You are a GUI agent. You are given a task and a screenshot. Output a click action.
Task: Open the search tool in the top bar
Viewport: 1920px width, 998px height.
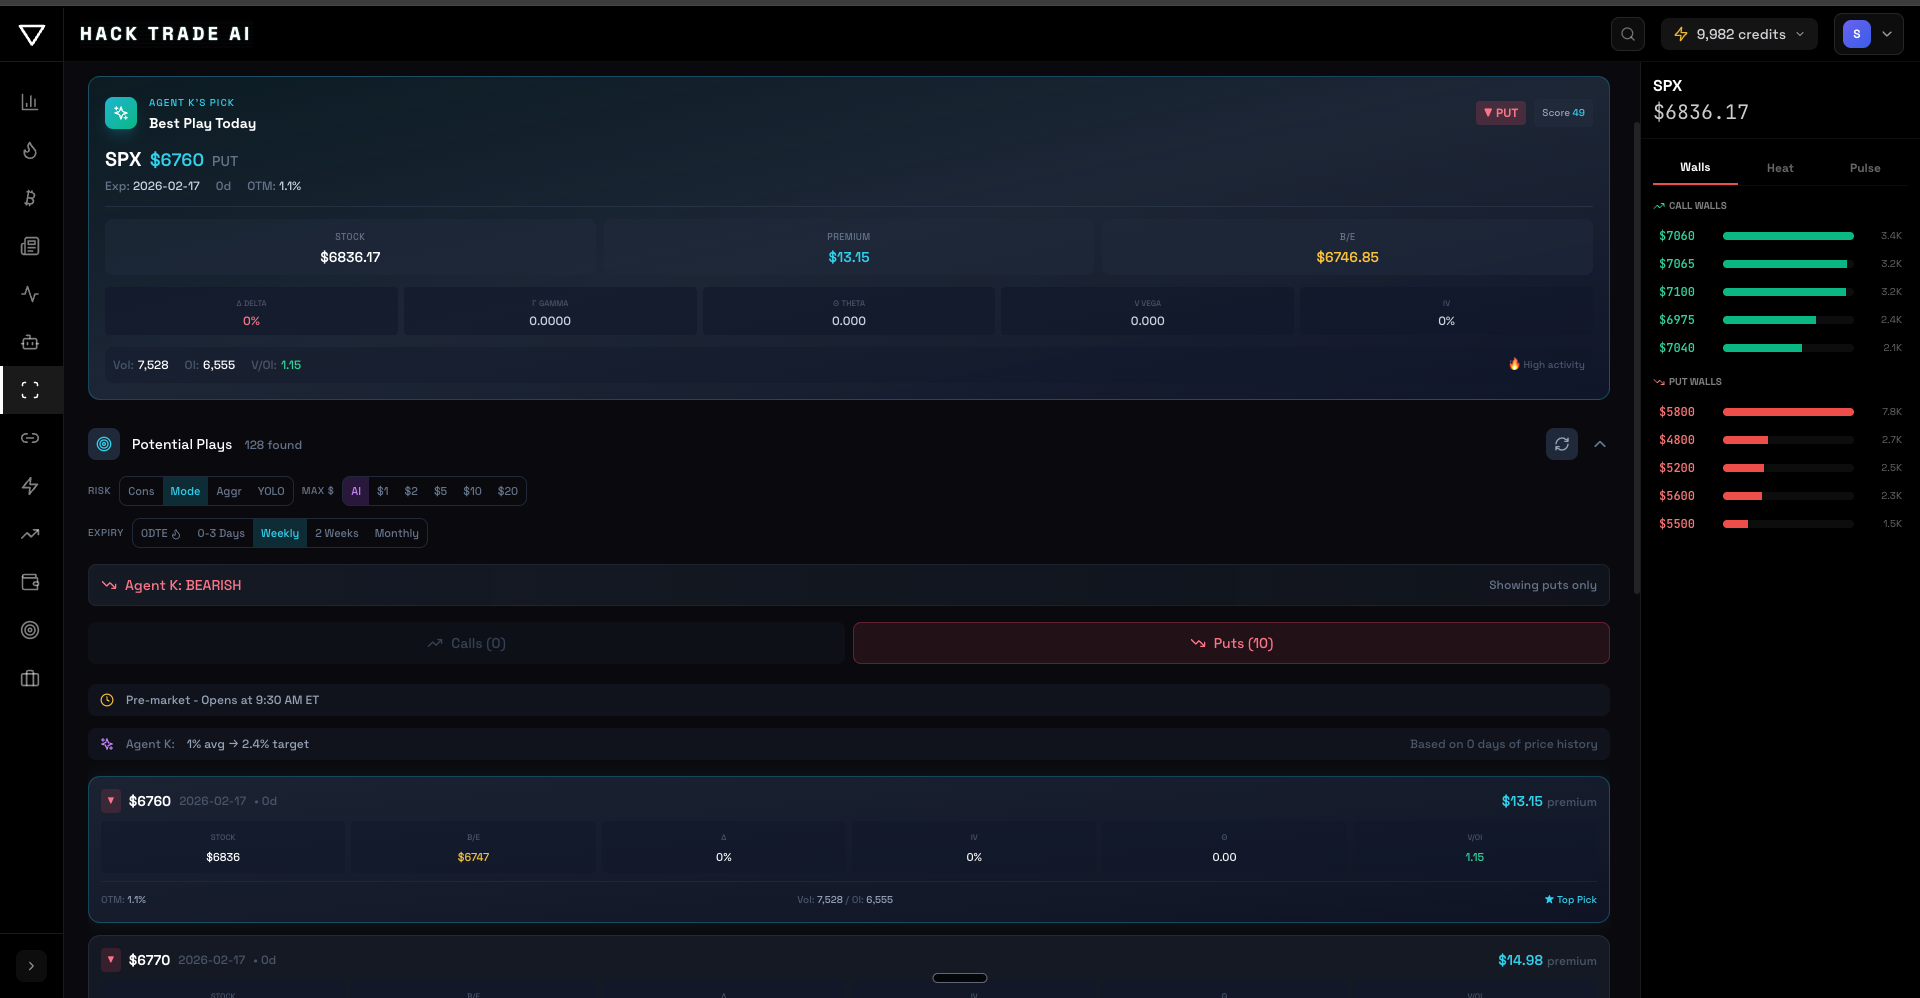pyautogui.click(x=1628, y=33)
